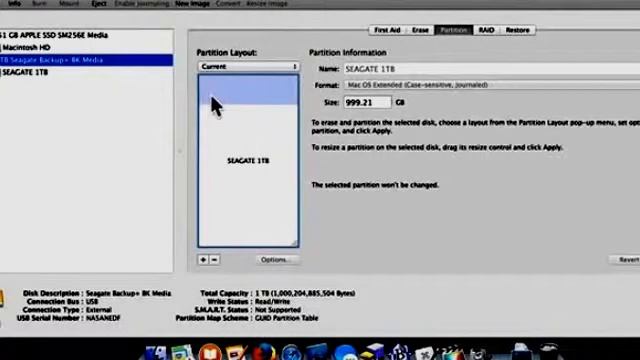Switch to the First Aid tab
640x360 pixels.
point(387,30)
